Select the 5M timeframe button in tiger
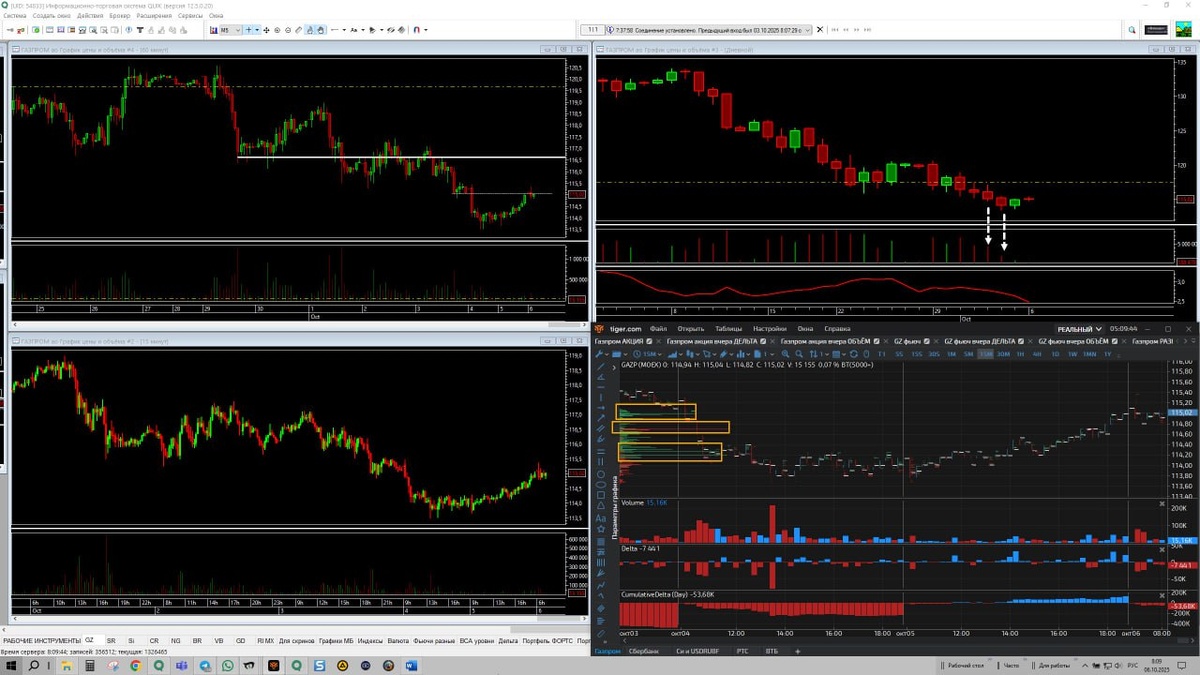The image size is (1200, 675). point(966,354)
